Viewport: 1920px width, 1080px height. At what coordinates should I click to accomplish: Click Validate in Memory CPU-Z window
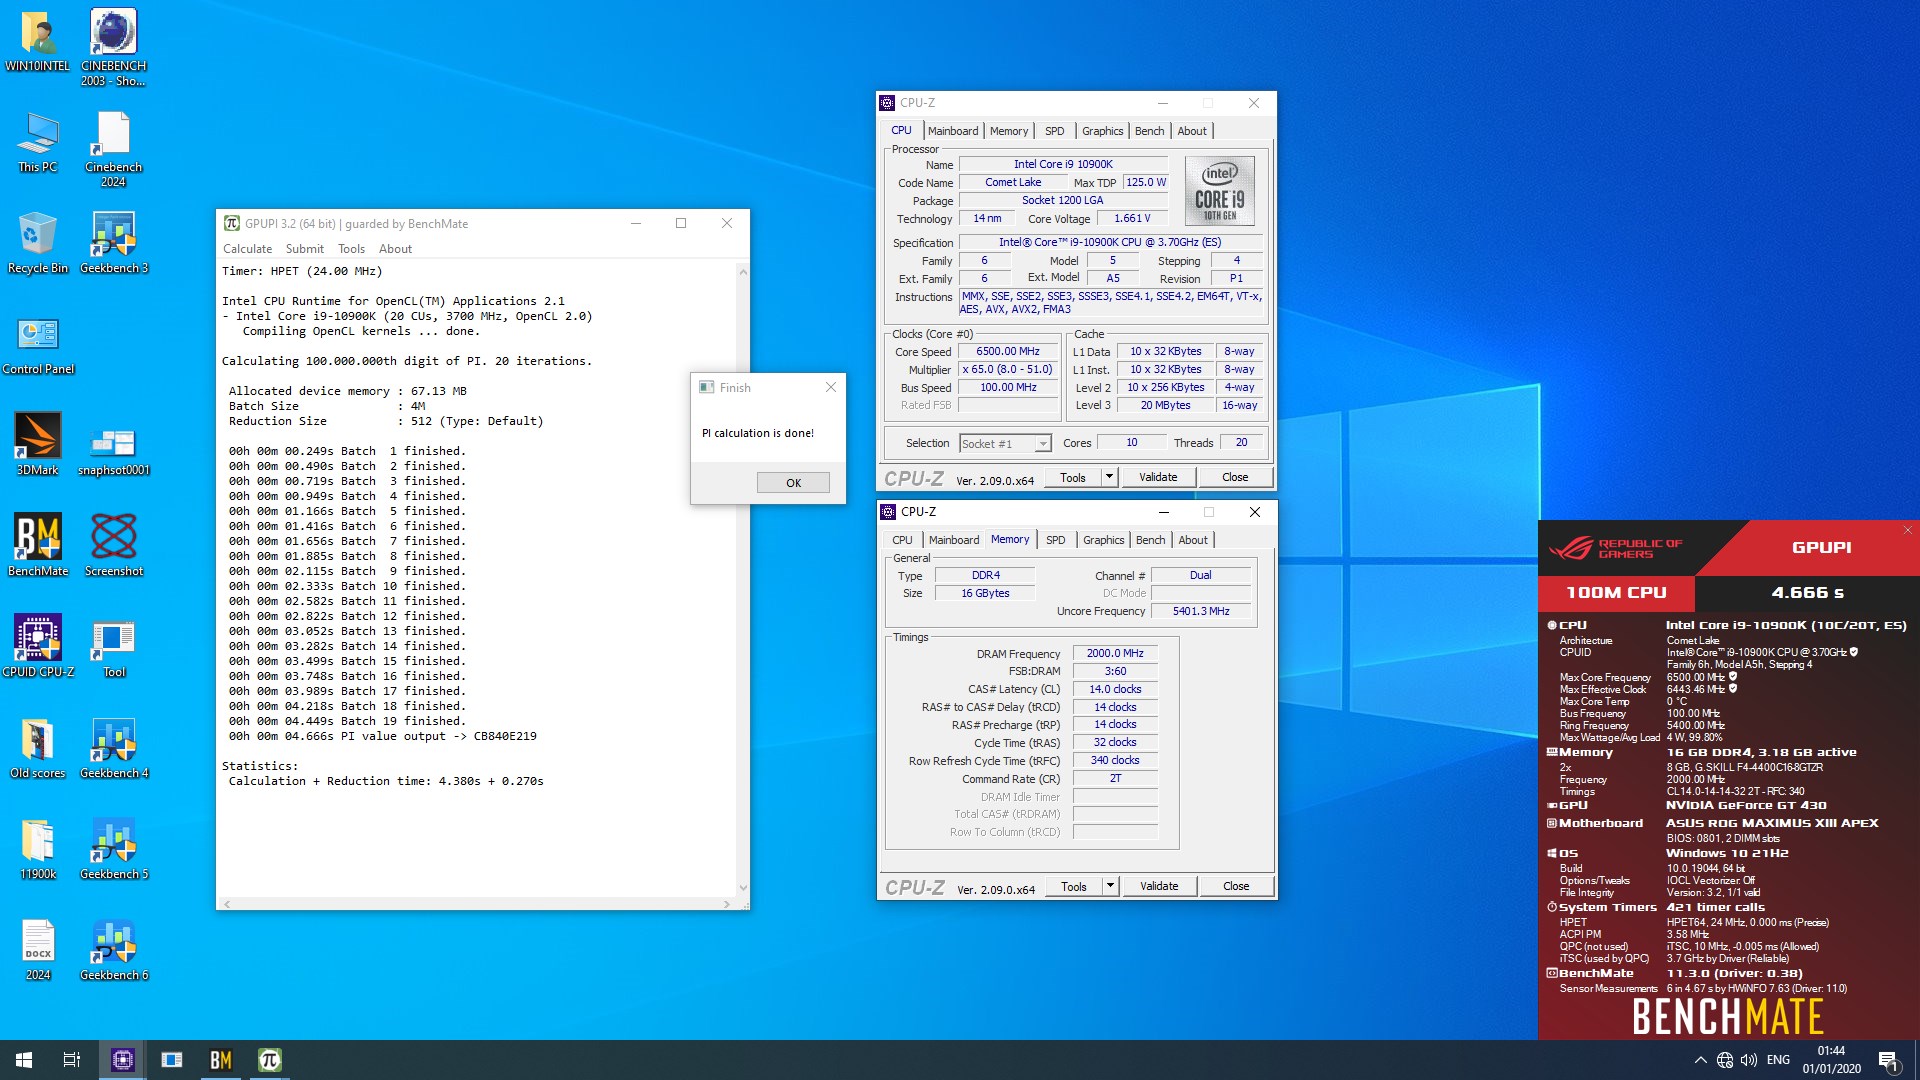[1159, 886]
